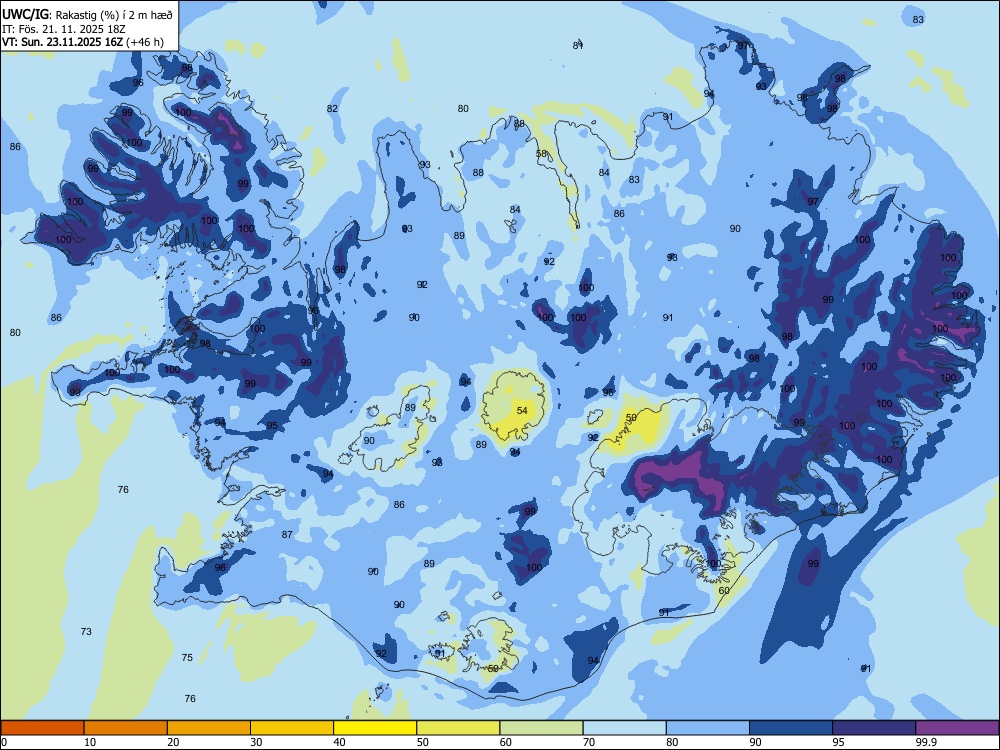Click the '99.9' tick label on legend
This screenshot has width=1000, height=750.
(x=926, y=742)
